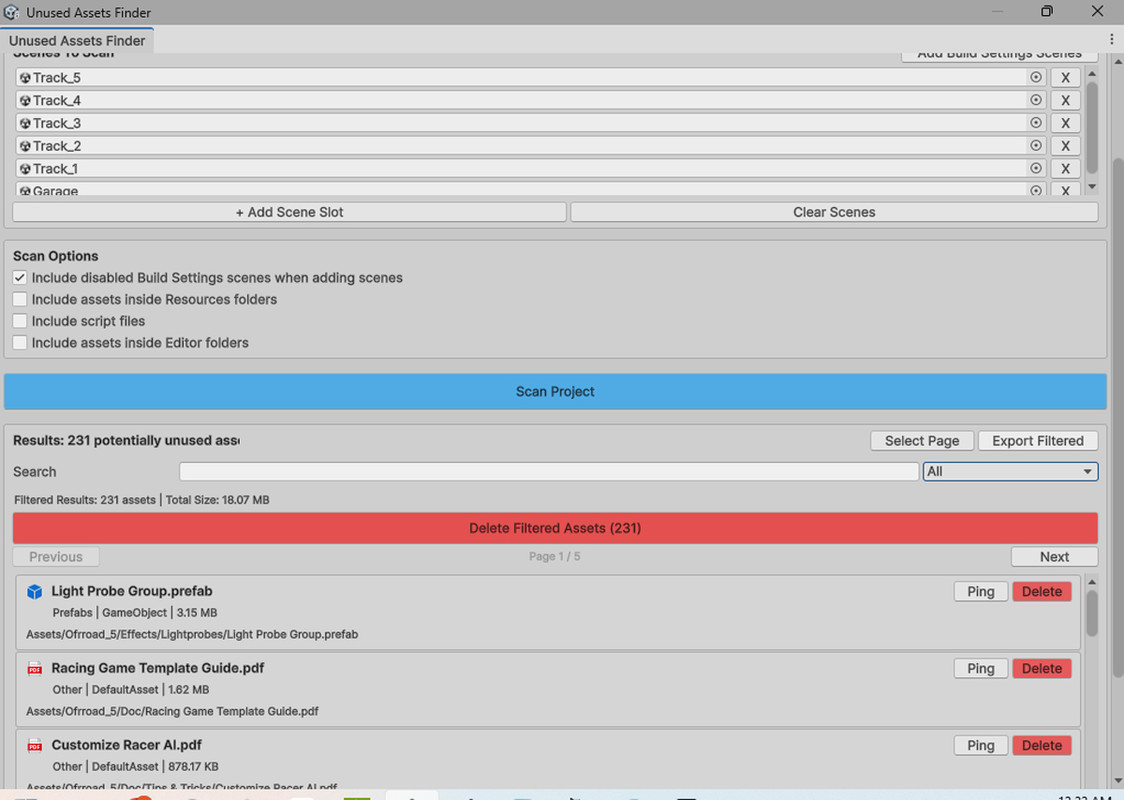
Task: Go to Next results page
Action: 1054,557
